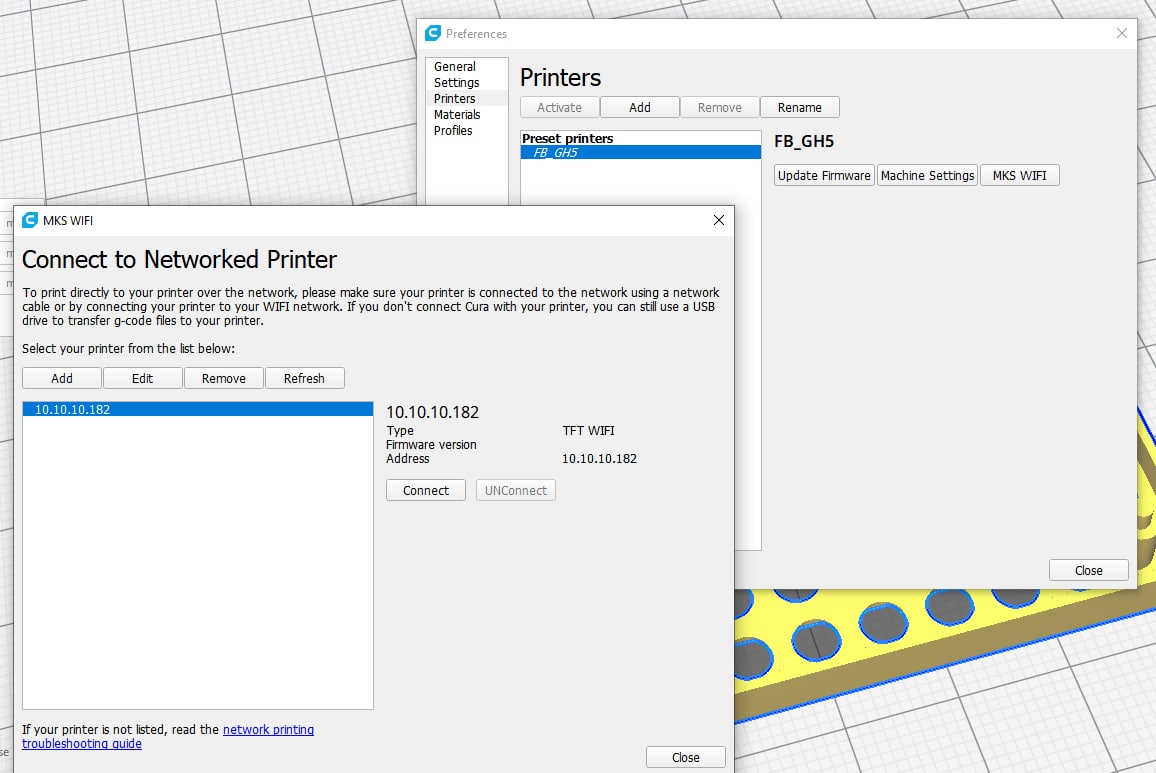Viewport: 1156px width, 773px height.
Task: Click the TFT WIFI type value
Action: point(588,431)
